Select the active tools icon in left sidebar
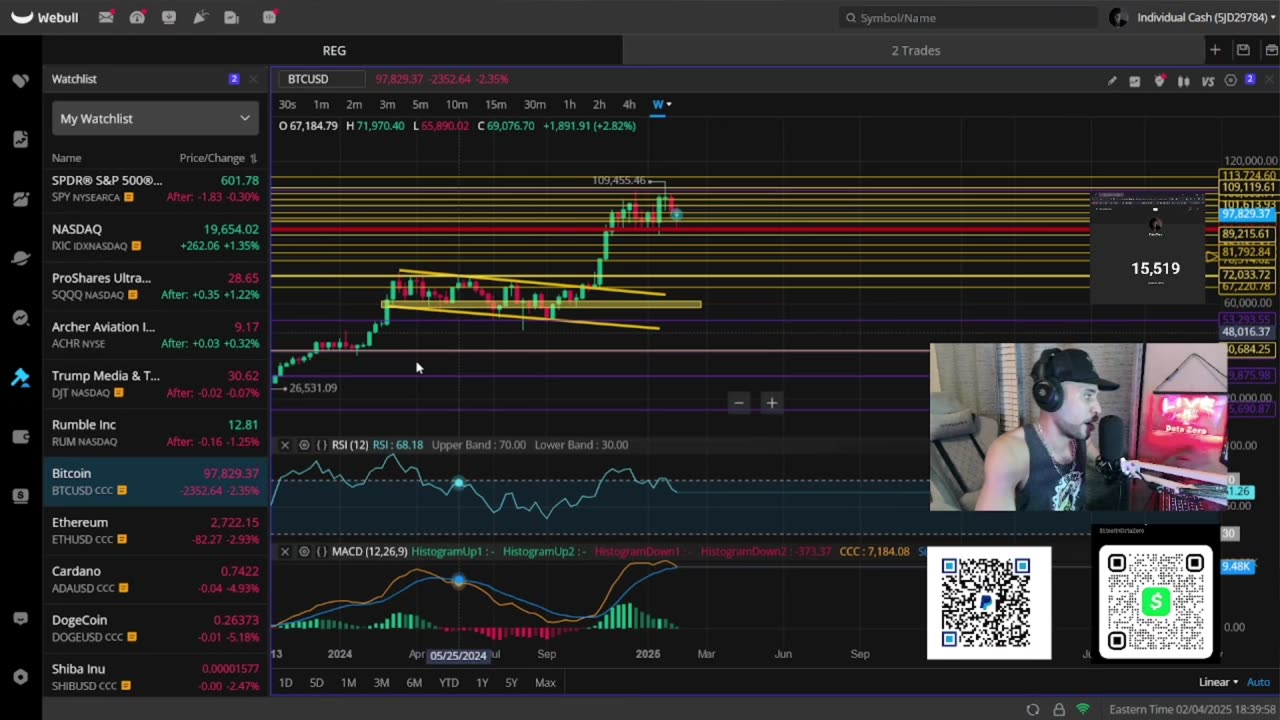The height and width of the screenshot is (720, 1280). (20, 377)
